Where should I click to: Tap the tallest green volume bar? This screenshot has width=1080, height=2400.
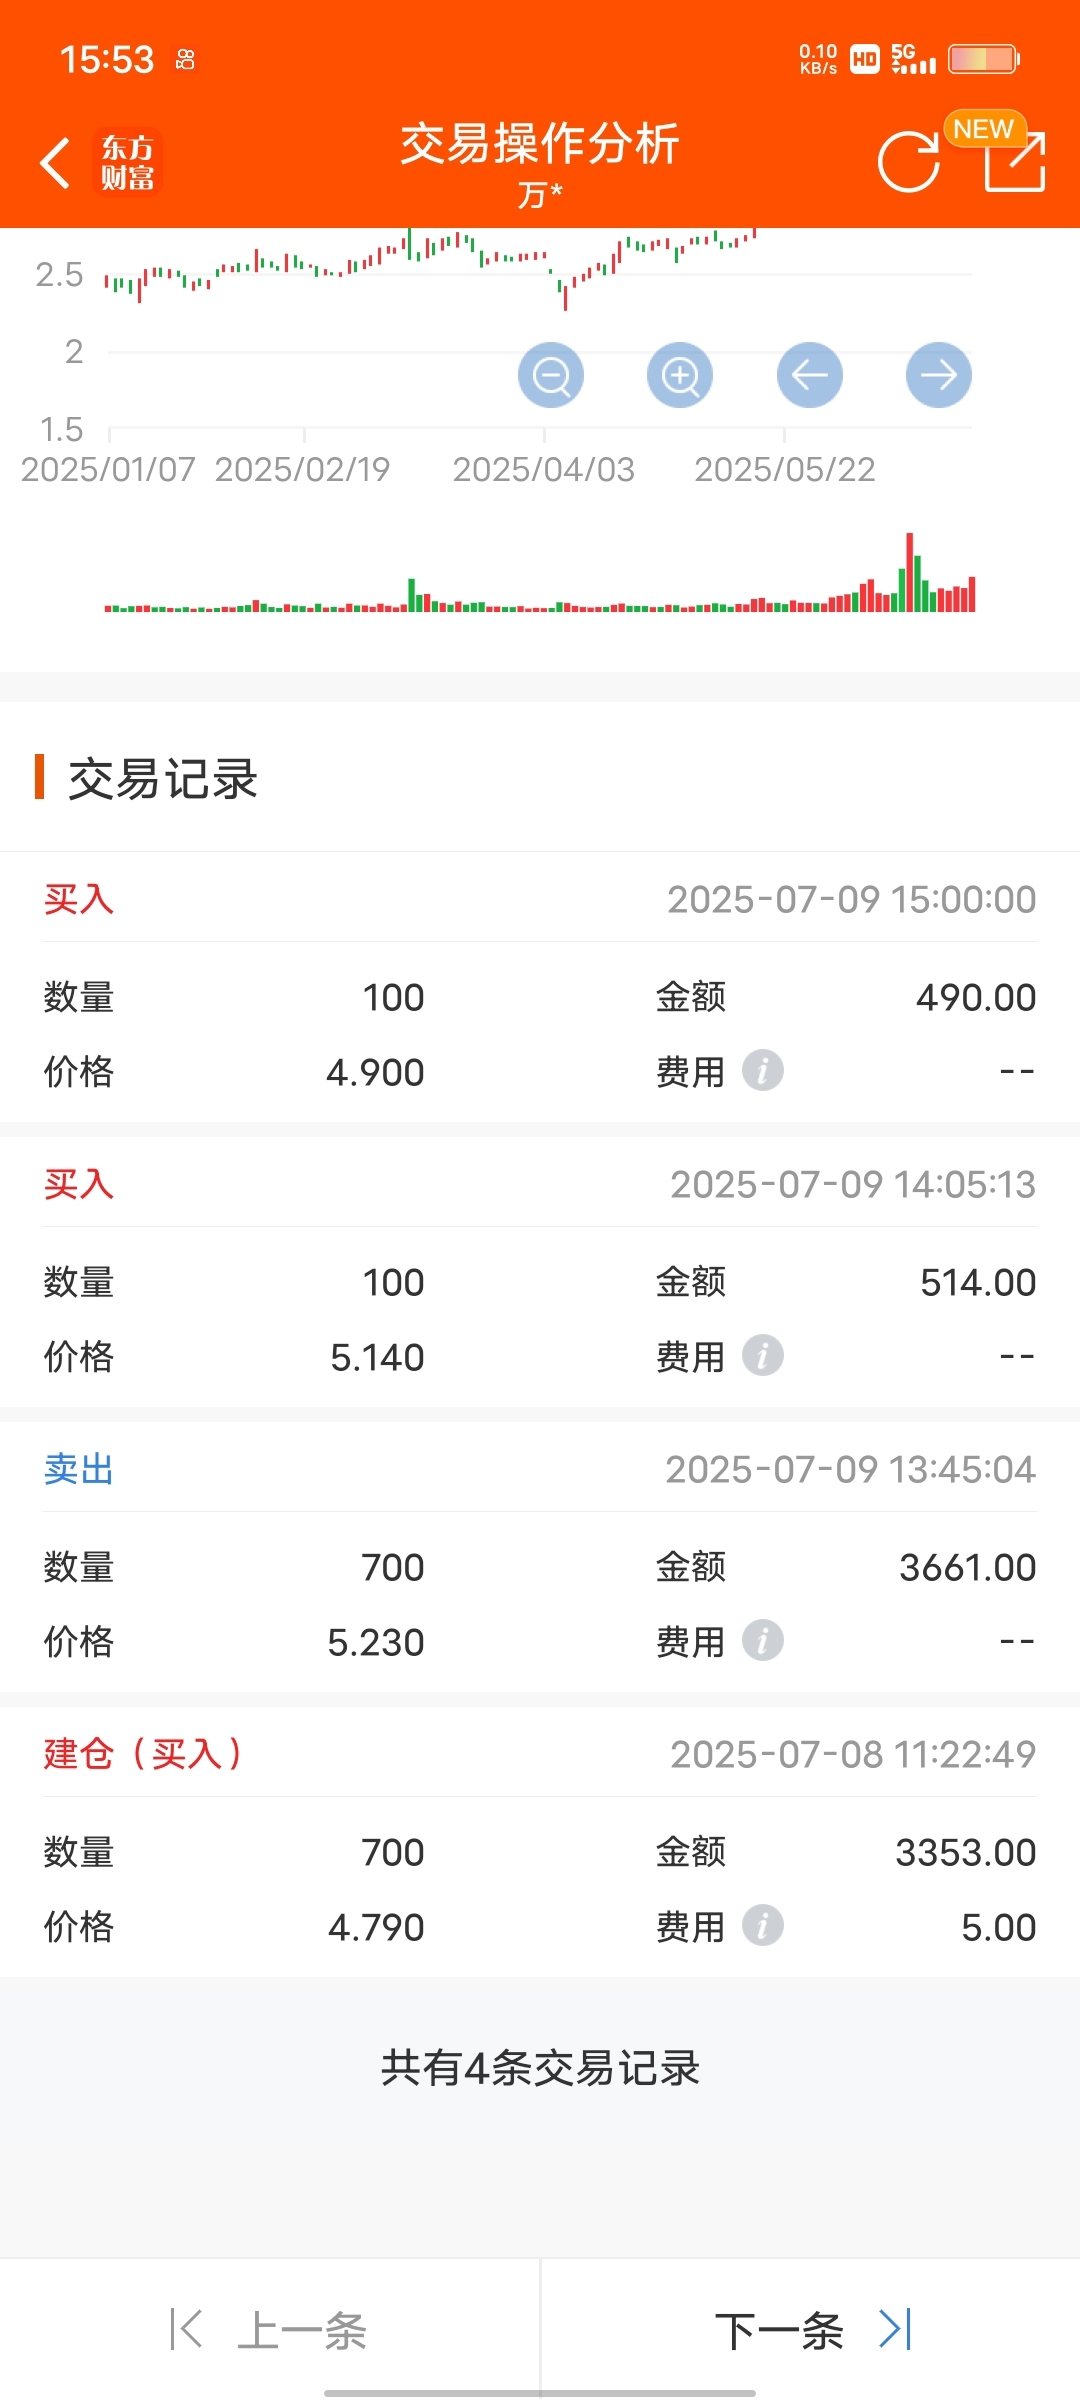point(917,585)
